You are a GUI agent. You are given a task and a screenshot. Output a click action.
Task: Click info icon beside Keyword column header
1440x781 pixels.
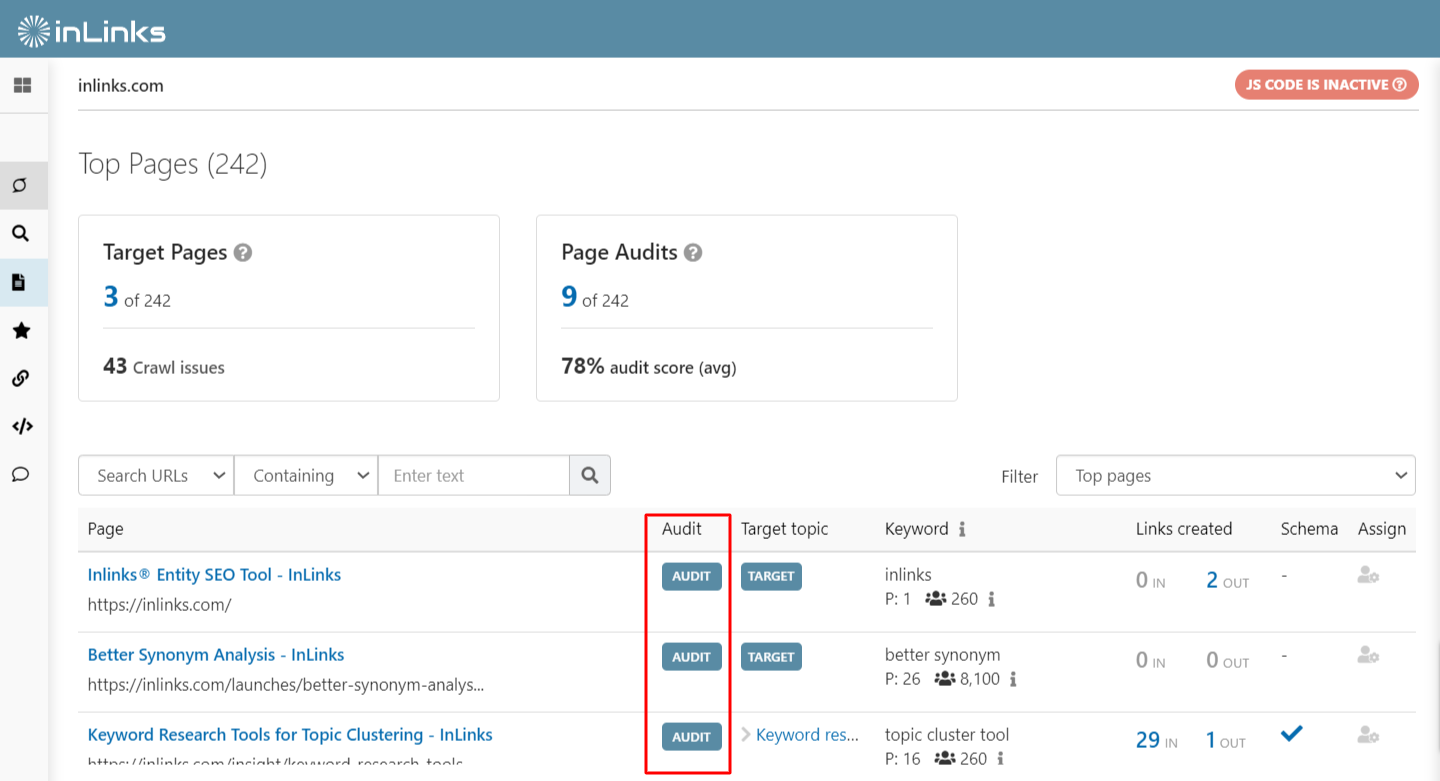962,529
